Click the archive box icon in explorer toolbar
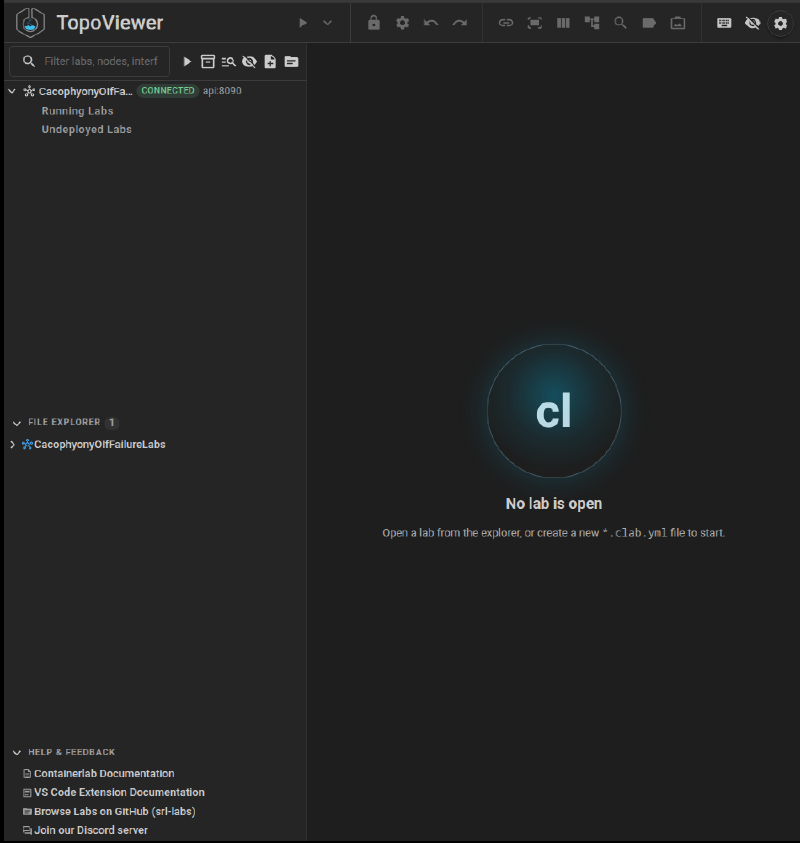This screenshot has height=843, width=800. [x=208, y=62]
